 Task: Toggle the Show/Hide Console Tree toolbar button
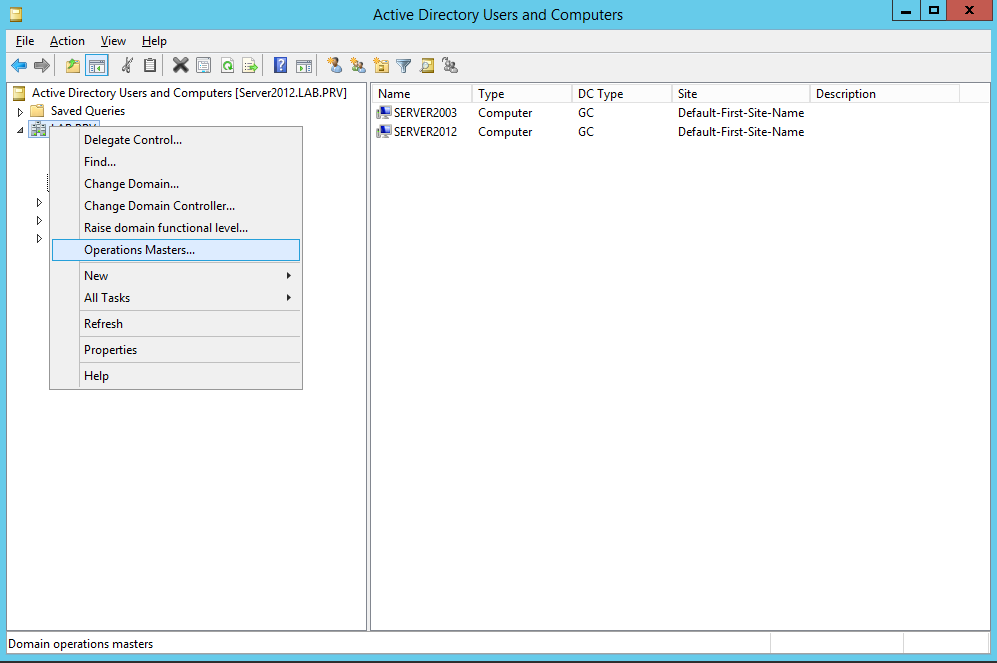click(97, 65)
